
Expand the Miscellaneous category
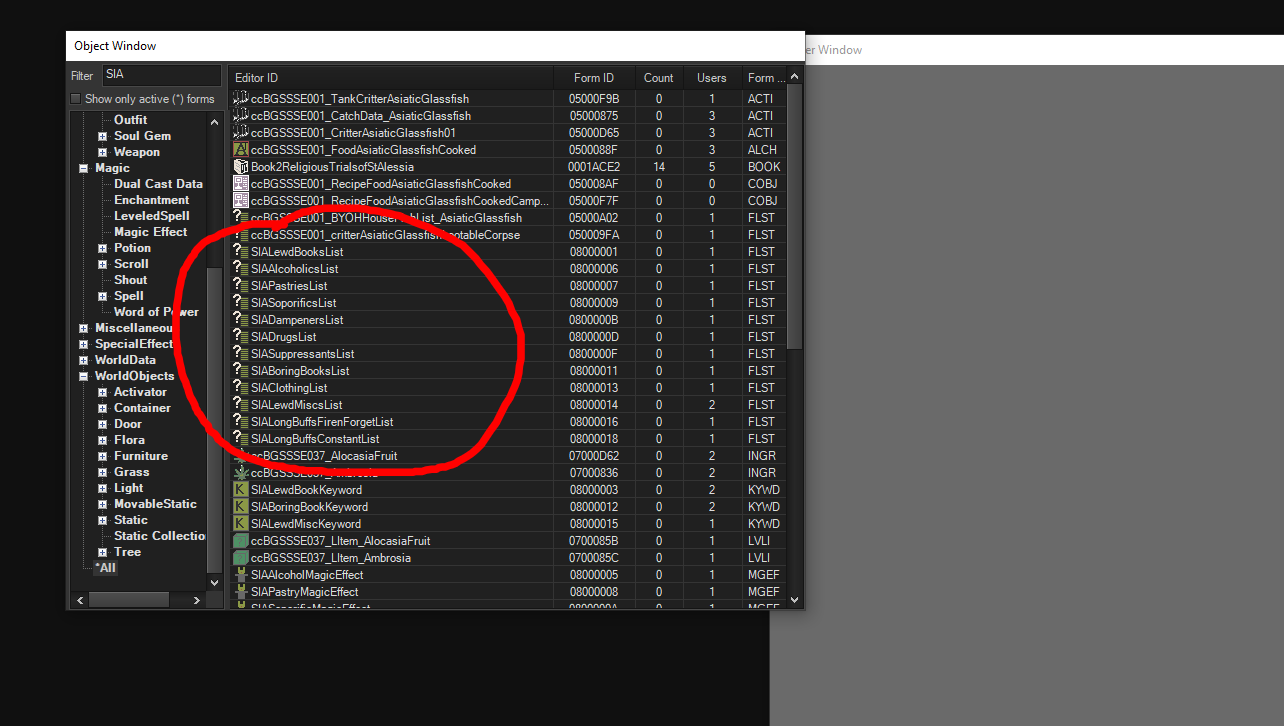pos(84,327)
